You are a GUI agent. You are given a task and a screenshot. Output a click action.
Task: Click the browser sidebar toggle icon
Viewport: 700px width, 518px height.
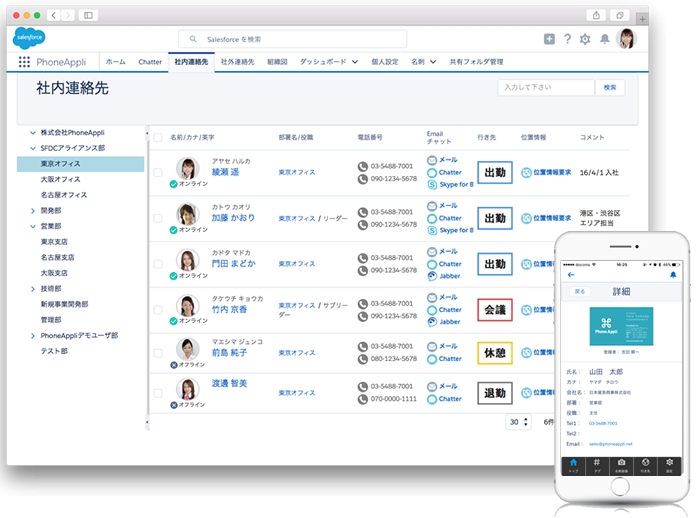pos(88,15)
